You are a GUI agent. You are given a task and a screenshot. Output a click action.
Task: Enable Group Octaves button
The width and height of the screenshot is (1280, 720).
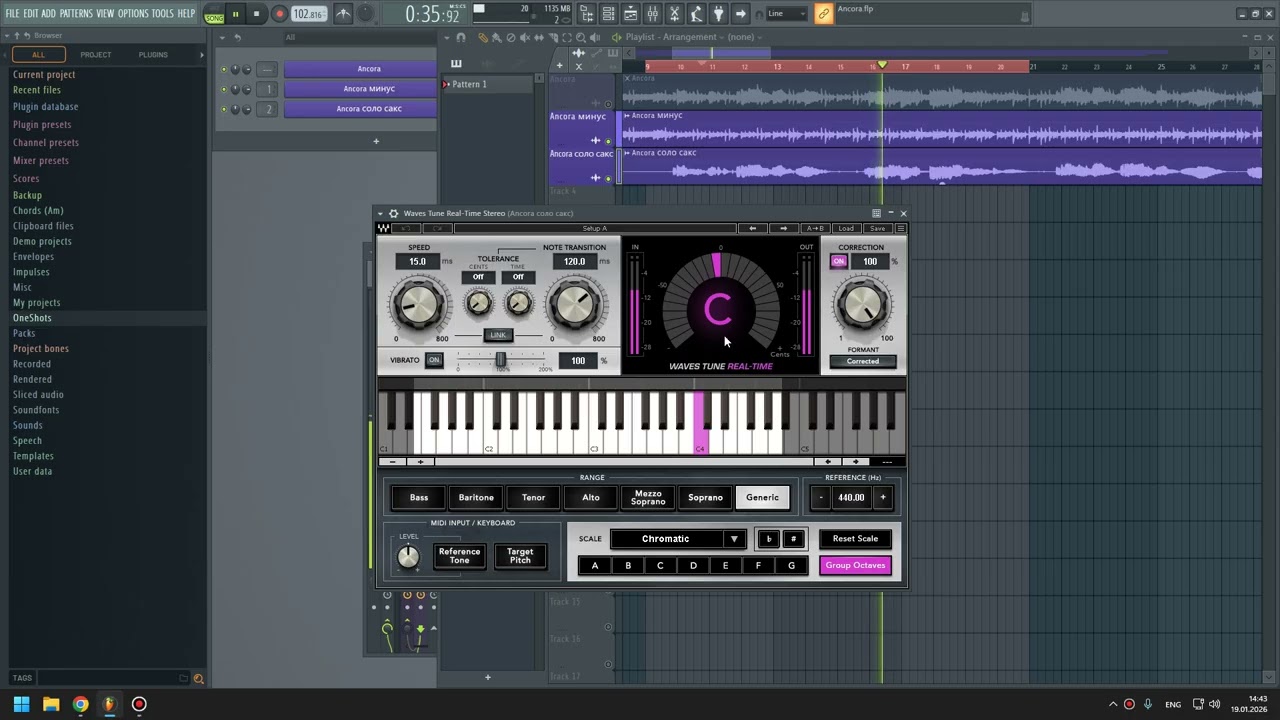pos(855,566)
